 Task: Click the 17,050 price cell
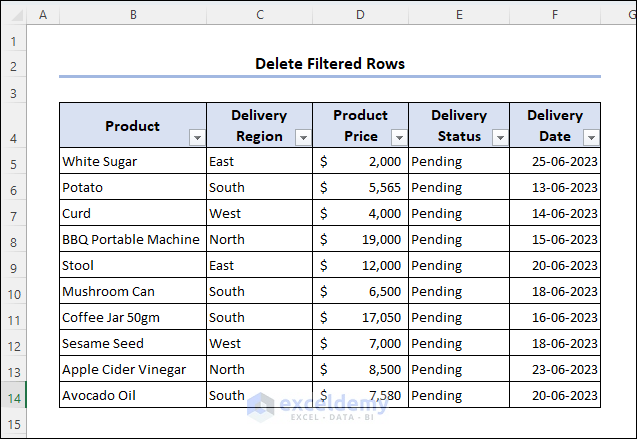360,317
